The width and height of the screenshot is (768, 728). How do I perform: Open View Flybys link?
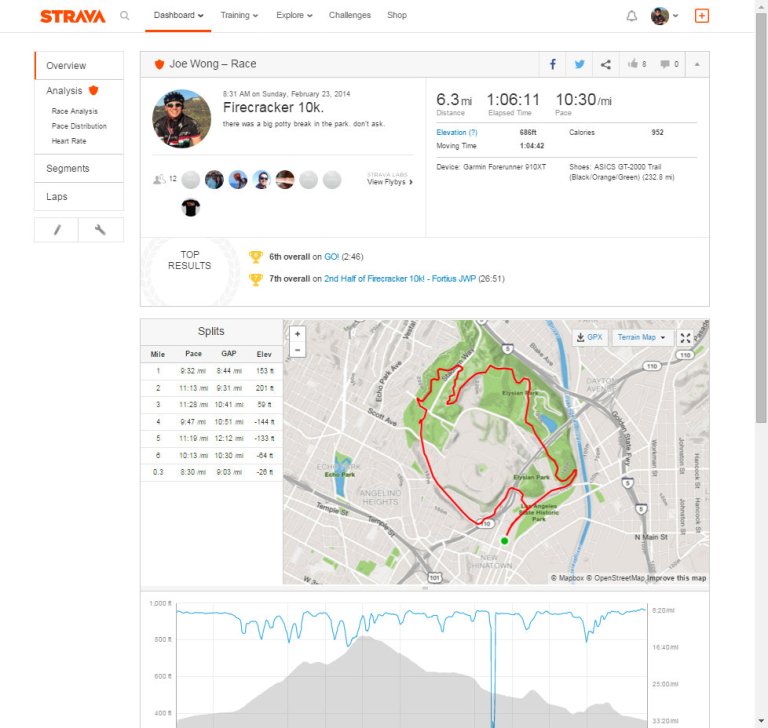(x=389, y=182)
